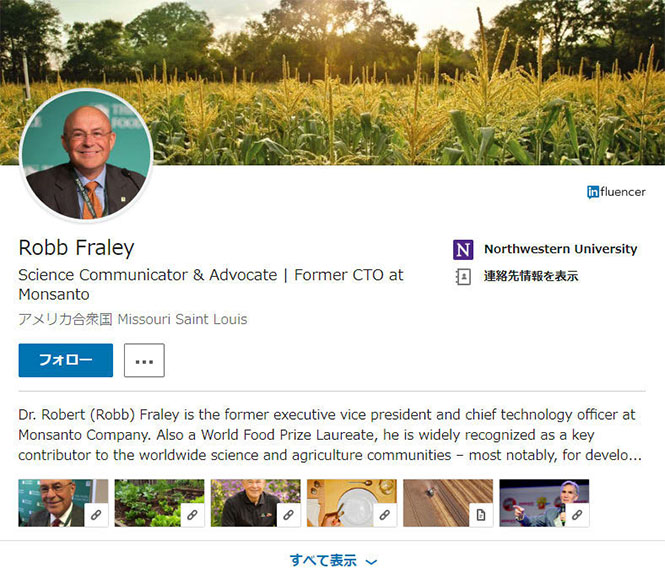
Task: Open link icon on speaker with microphone thumbnail
Action: (x=577, y=515)
